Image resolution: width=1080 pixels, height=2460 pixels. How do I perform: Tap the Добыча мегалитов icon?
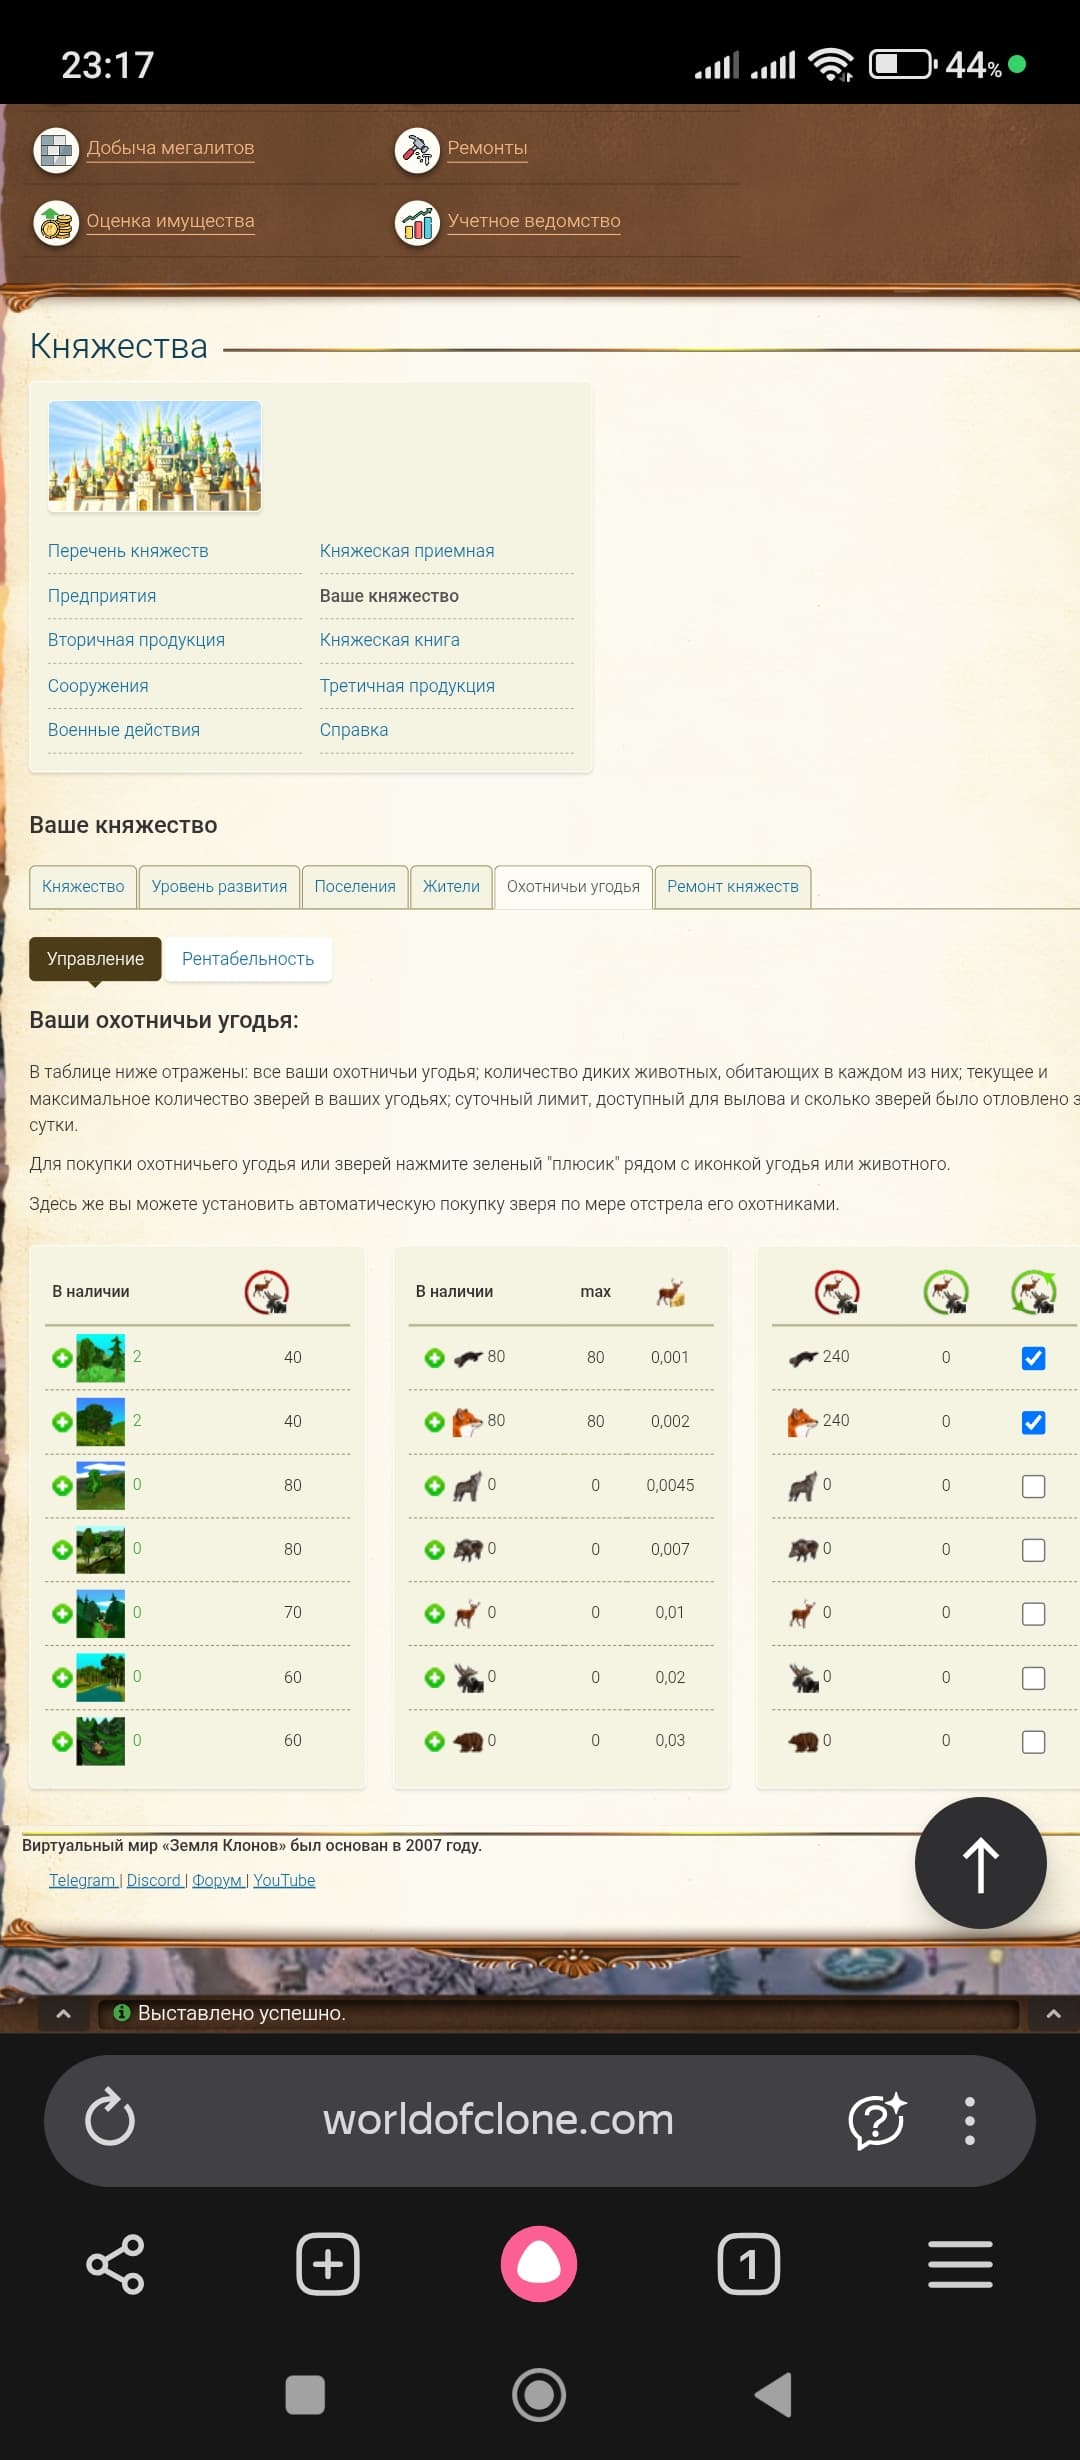point(56,150)
